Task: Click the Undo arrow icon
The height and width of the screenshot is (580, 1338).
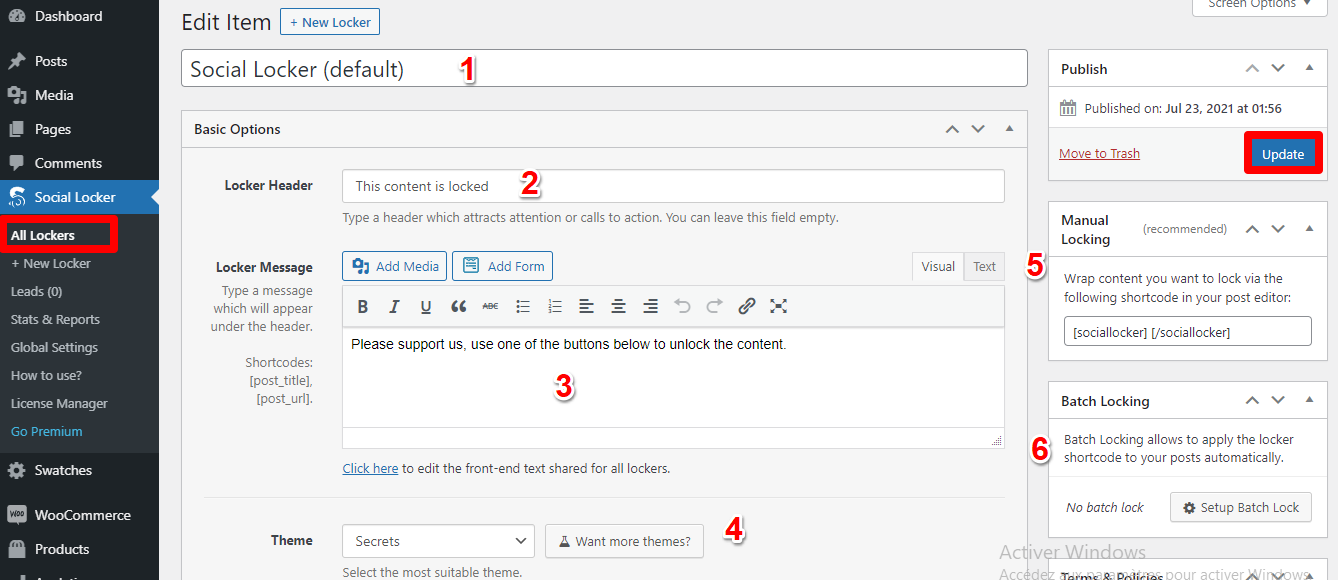Action: click(682, 307)
